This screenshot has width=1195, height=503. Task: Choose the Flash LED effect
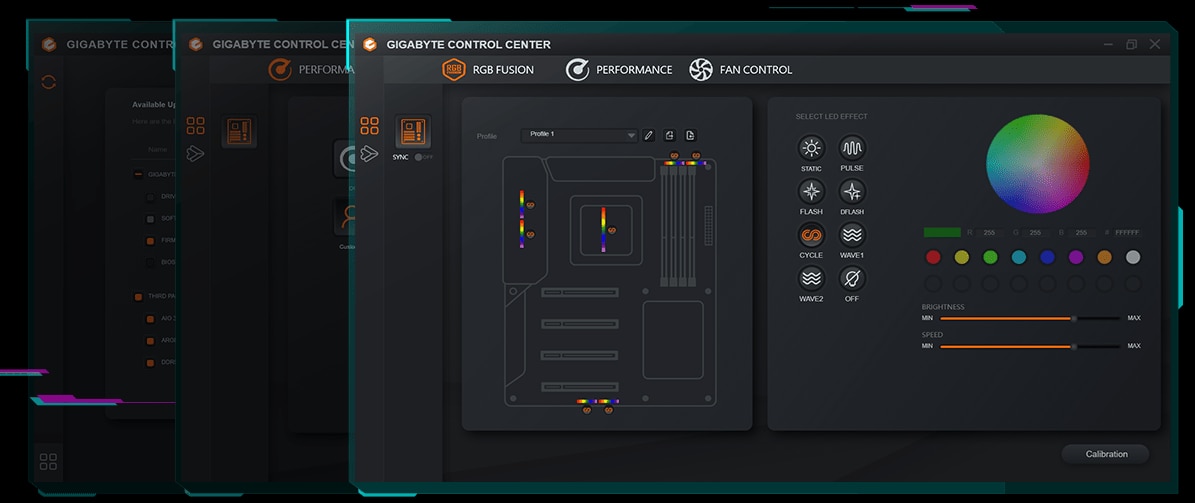810,192
